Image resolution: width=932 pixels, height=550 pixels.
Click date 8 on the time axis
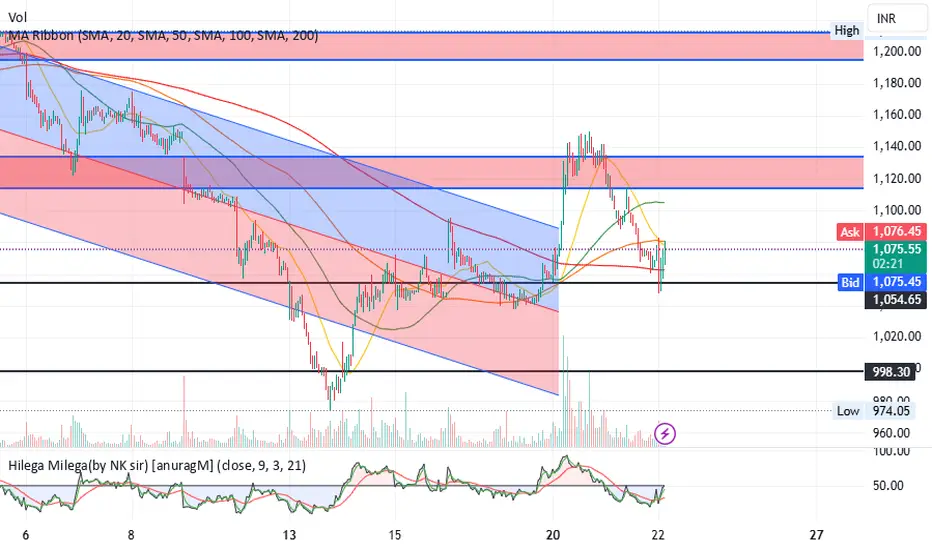coord(131,535)
